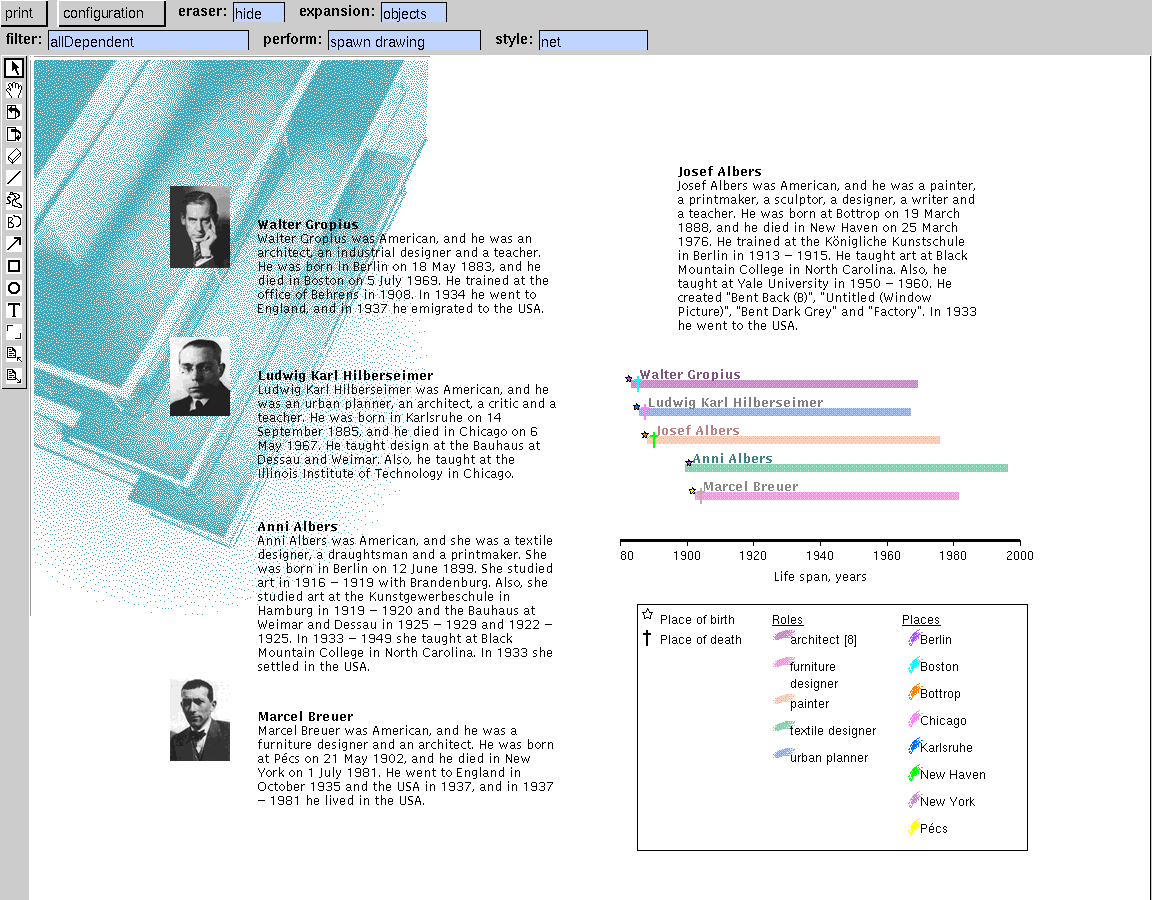1152x900 pixels.
Task: Click document with down-right arrow icon
Action: 14,376
